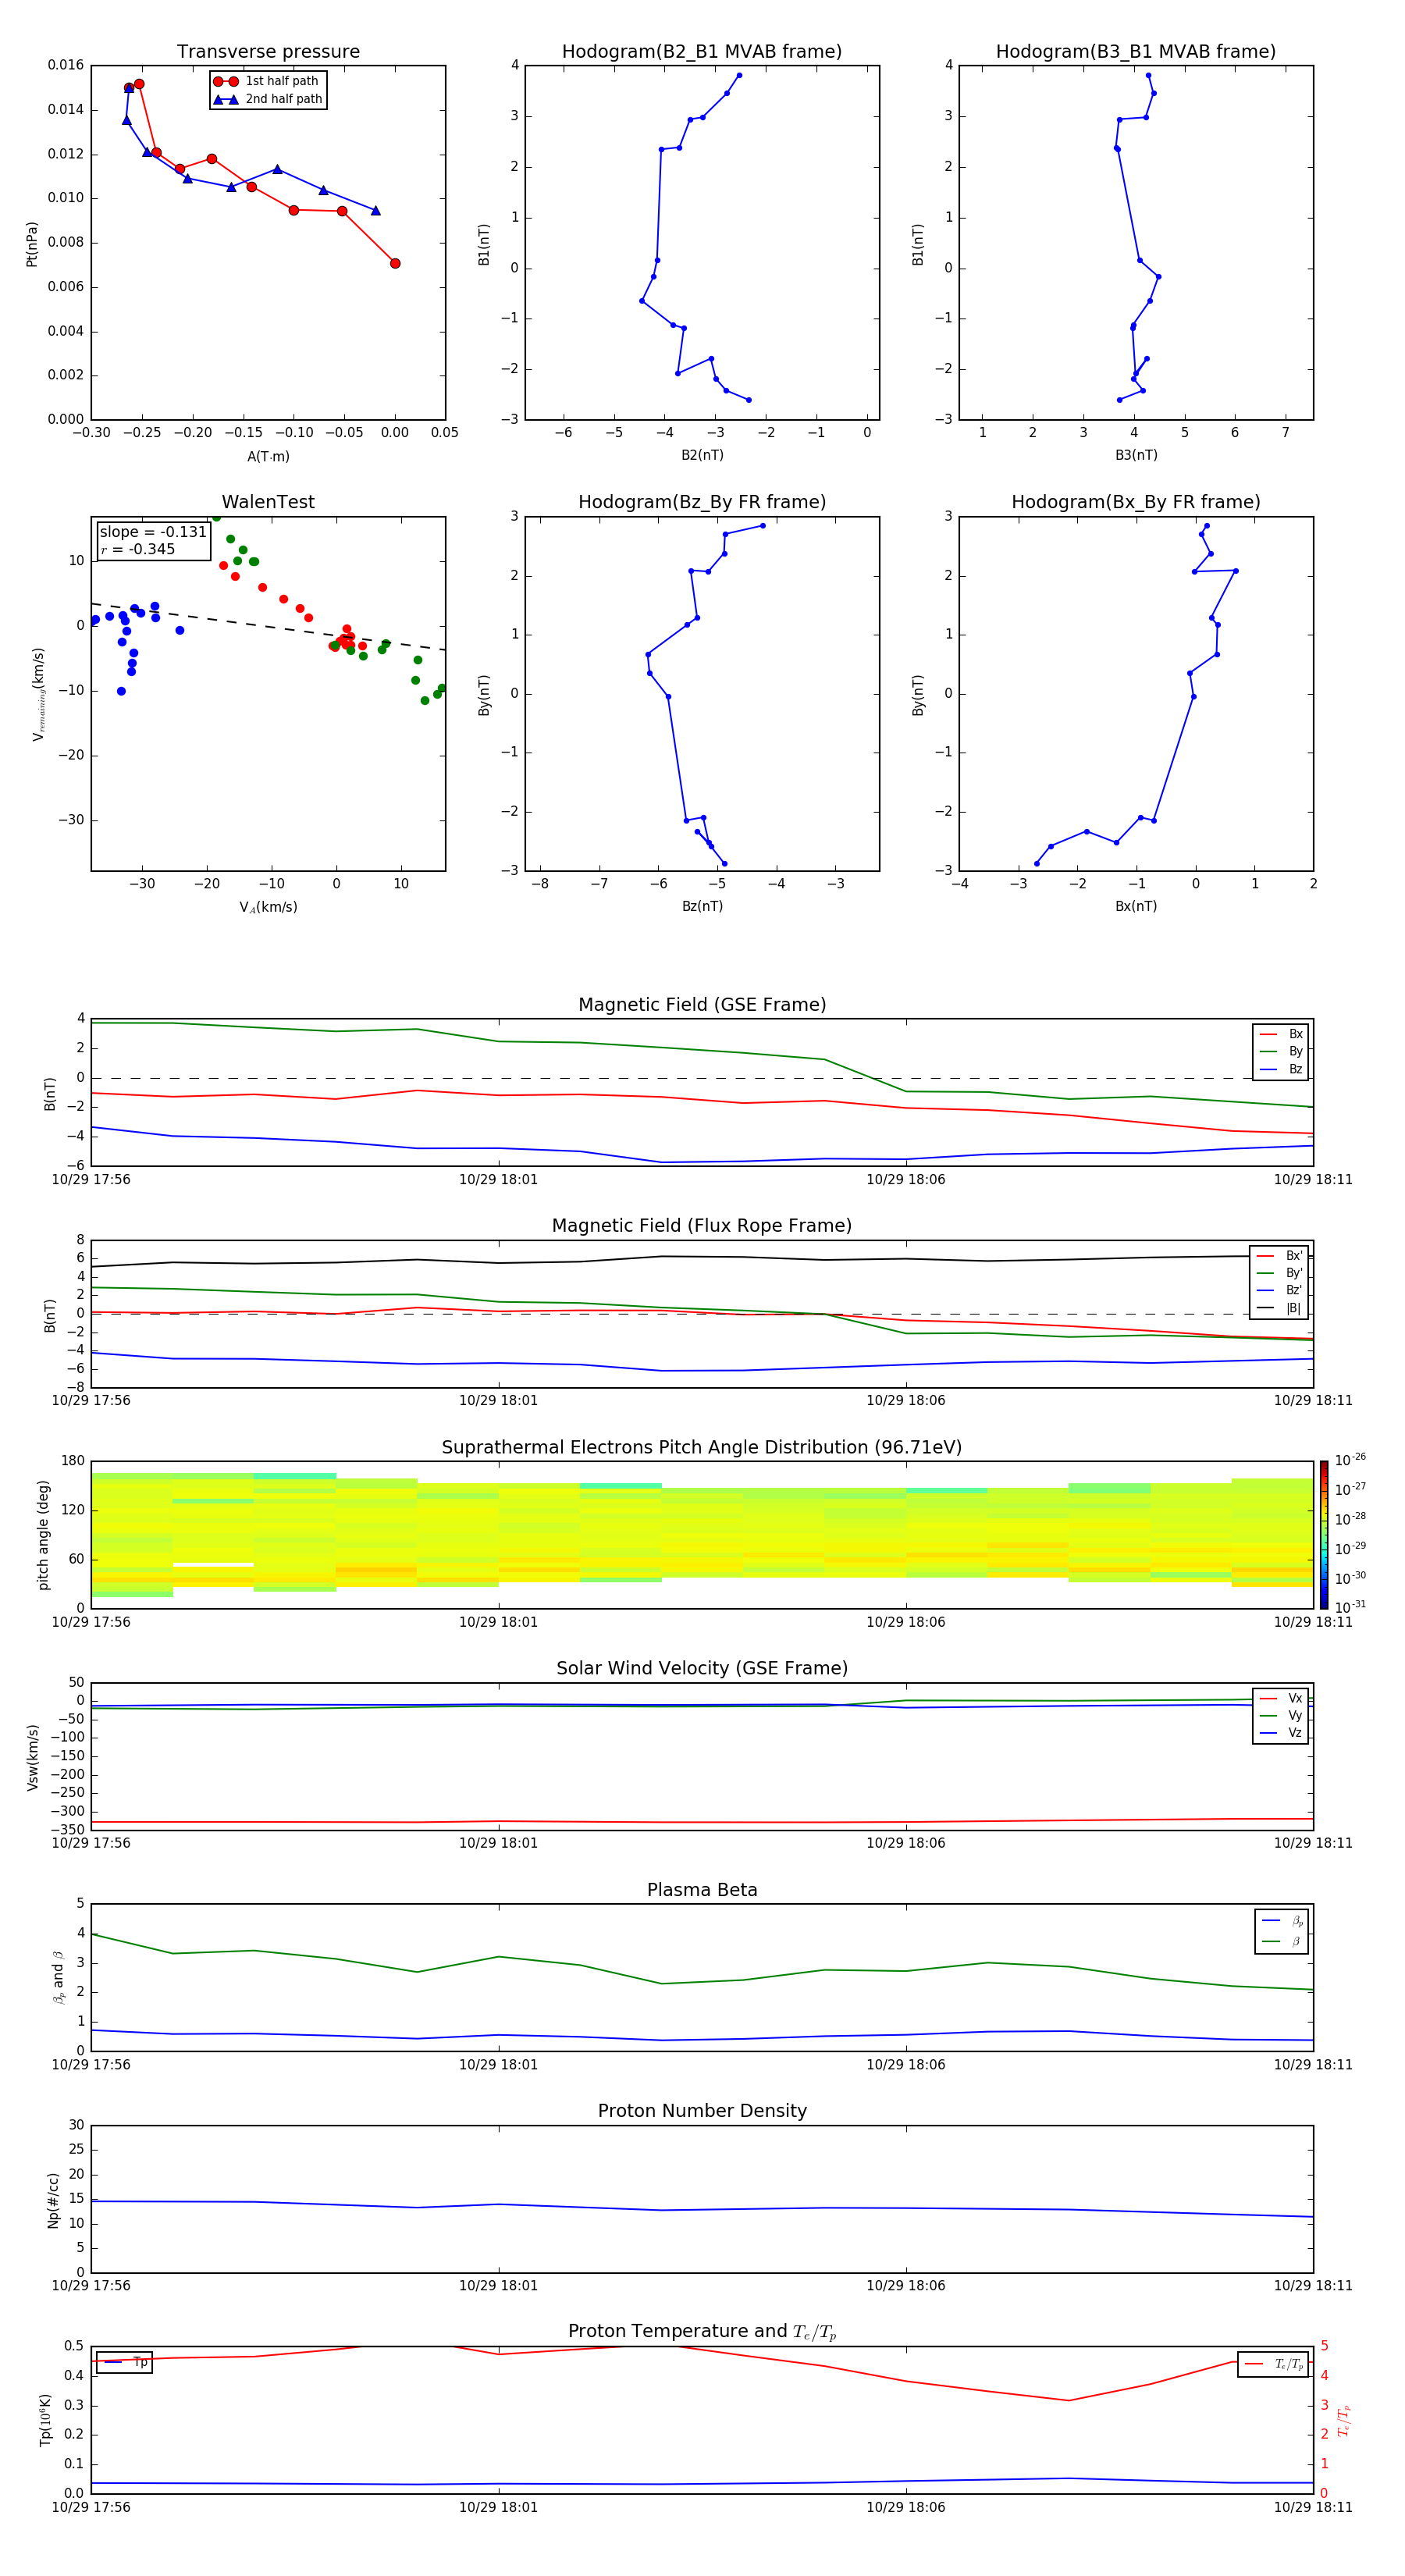Viewport: 1405px width, 2576px height.
Task: Click the 'B3(nT)' x-axis label
Action: point(1136,455)
